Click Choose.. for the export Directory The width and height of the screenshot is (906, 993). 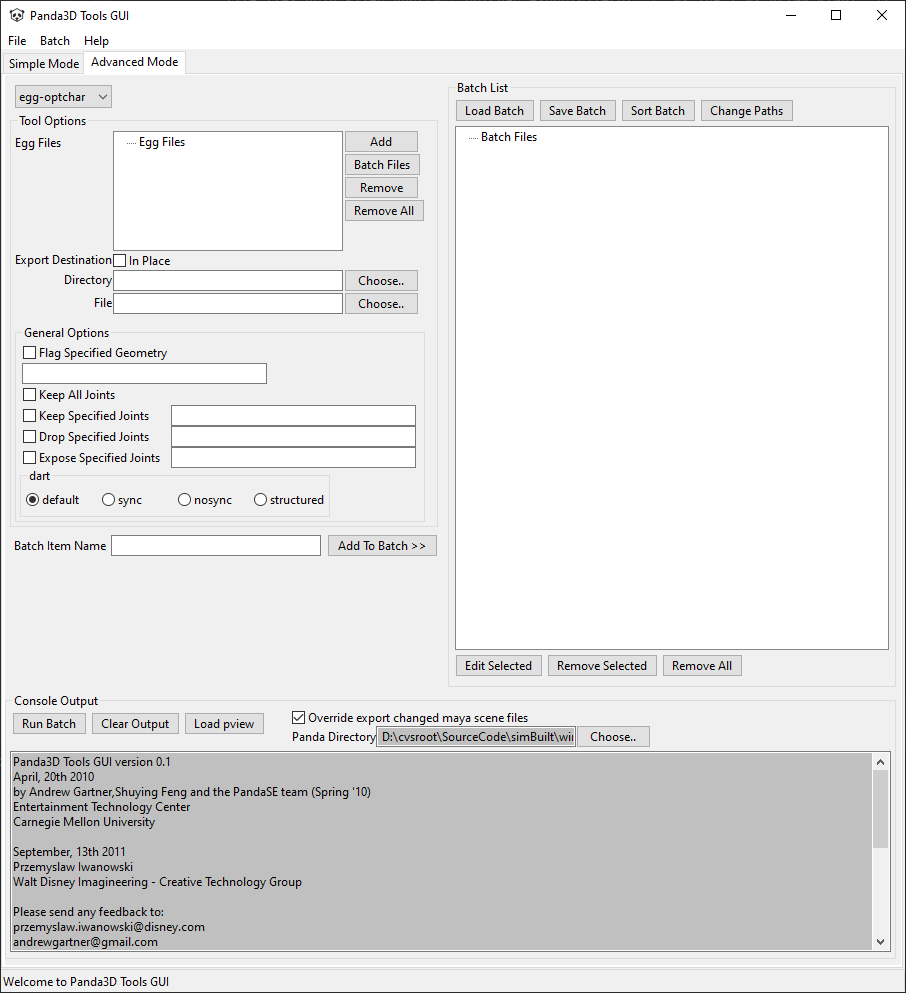[381, 281]
